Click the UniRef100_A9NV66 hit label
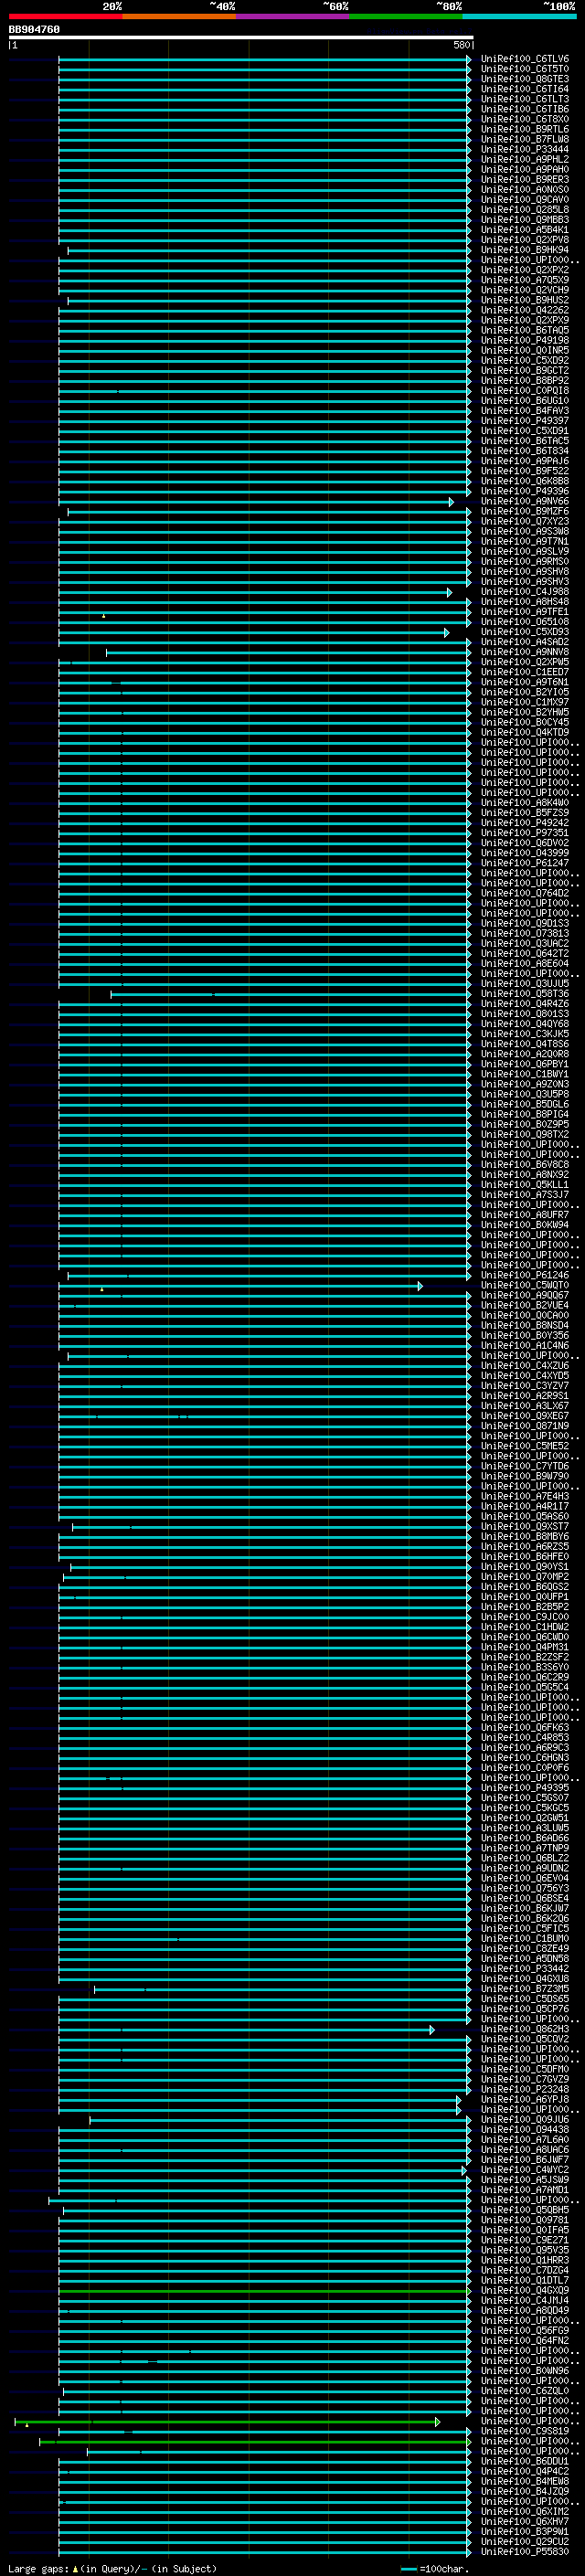This screenshot has width=585, height=2576. point(524,502)
